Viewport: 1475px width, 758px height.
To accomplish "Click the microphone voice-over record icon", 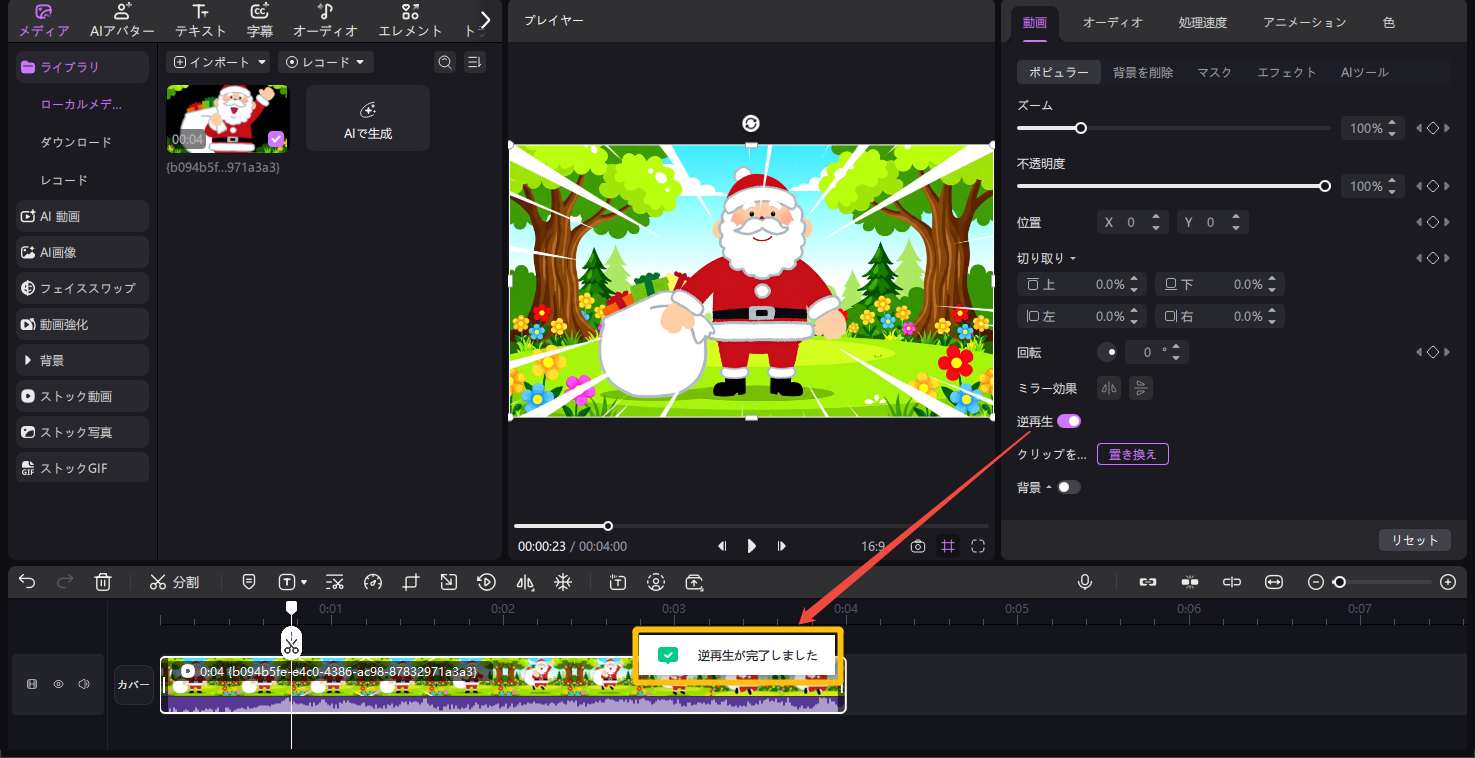I will pyautogui.click(x=1085, y=582).
